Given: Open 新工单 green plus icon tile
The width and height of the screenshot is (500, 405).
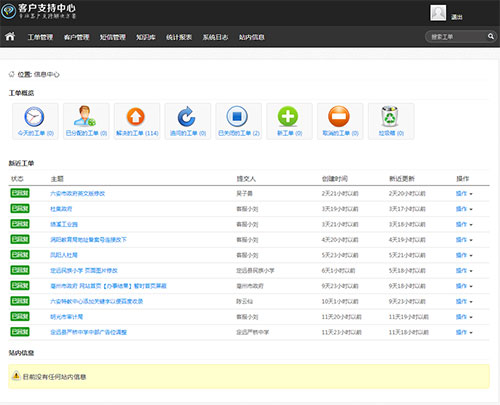Looking at the screenshot, I should pos(289,121).
